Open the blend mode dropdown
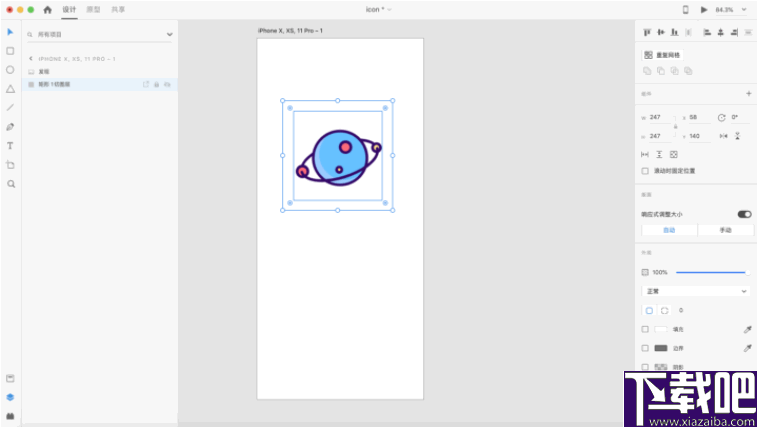Screen dimensions: 759x427 (x=697, y=291)
